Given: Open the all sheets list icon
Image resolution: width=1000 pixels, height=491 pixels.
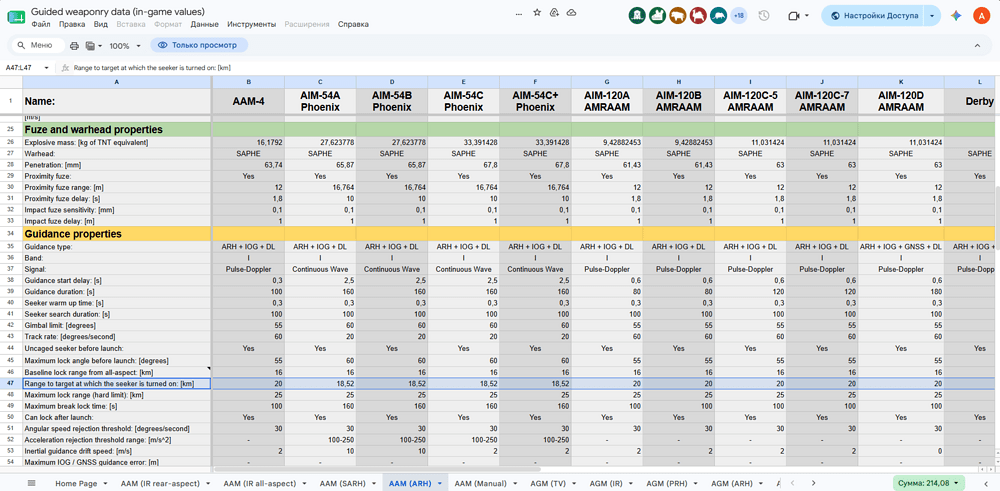Looking at the screenshot, I should tap(32, 483).
